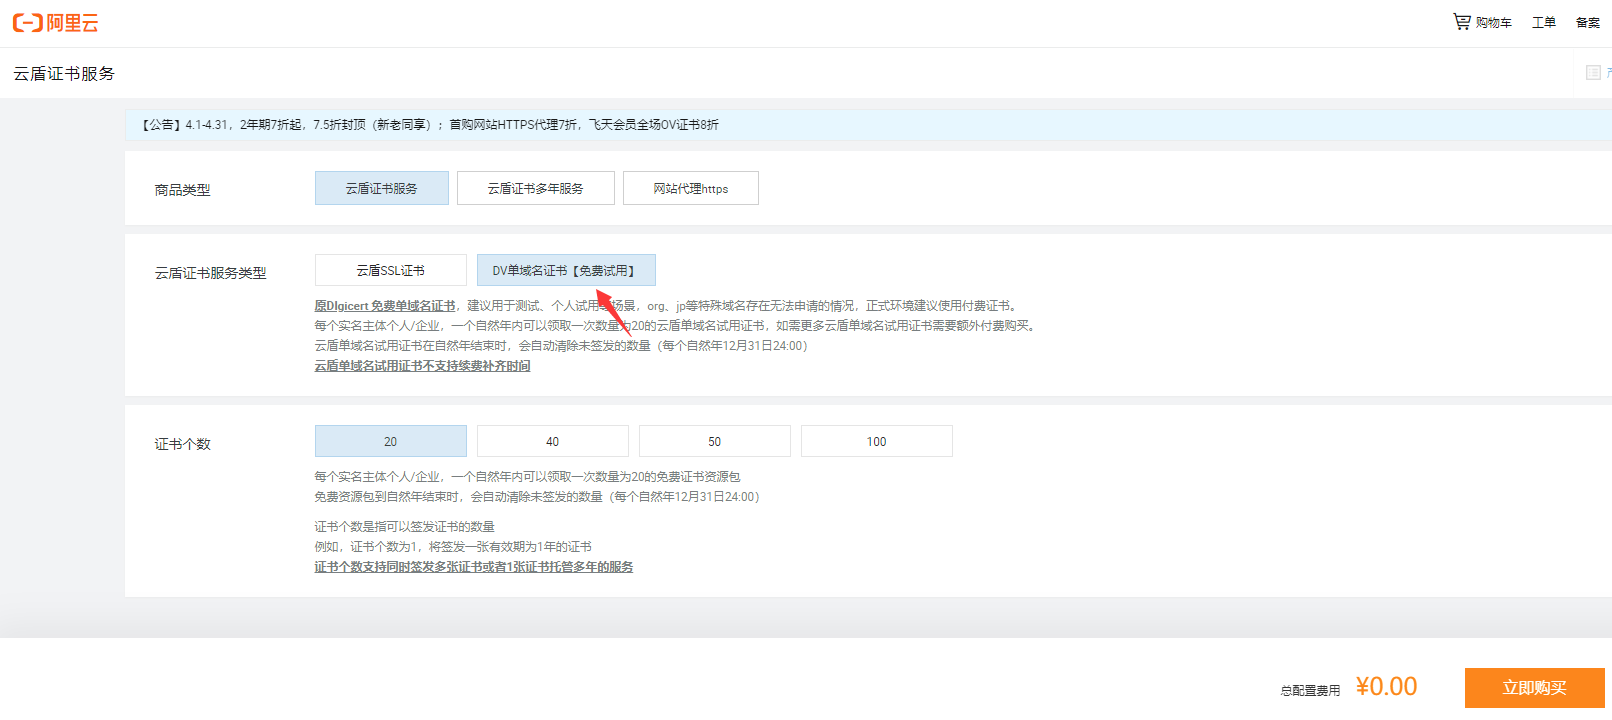The width and height of the screenshot is (1612, 720).
Task: Select the 云盾证书服务 product type
Action: click(382, 188)
